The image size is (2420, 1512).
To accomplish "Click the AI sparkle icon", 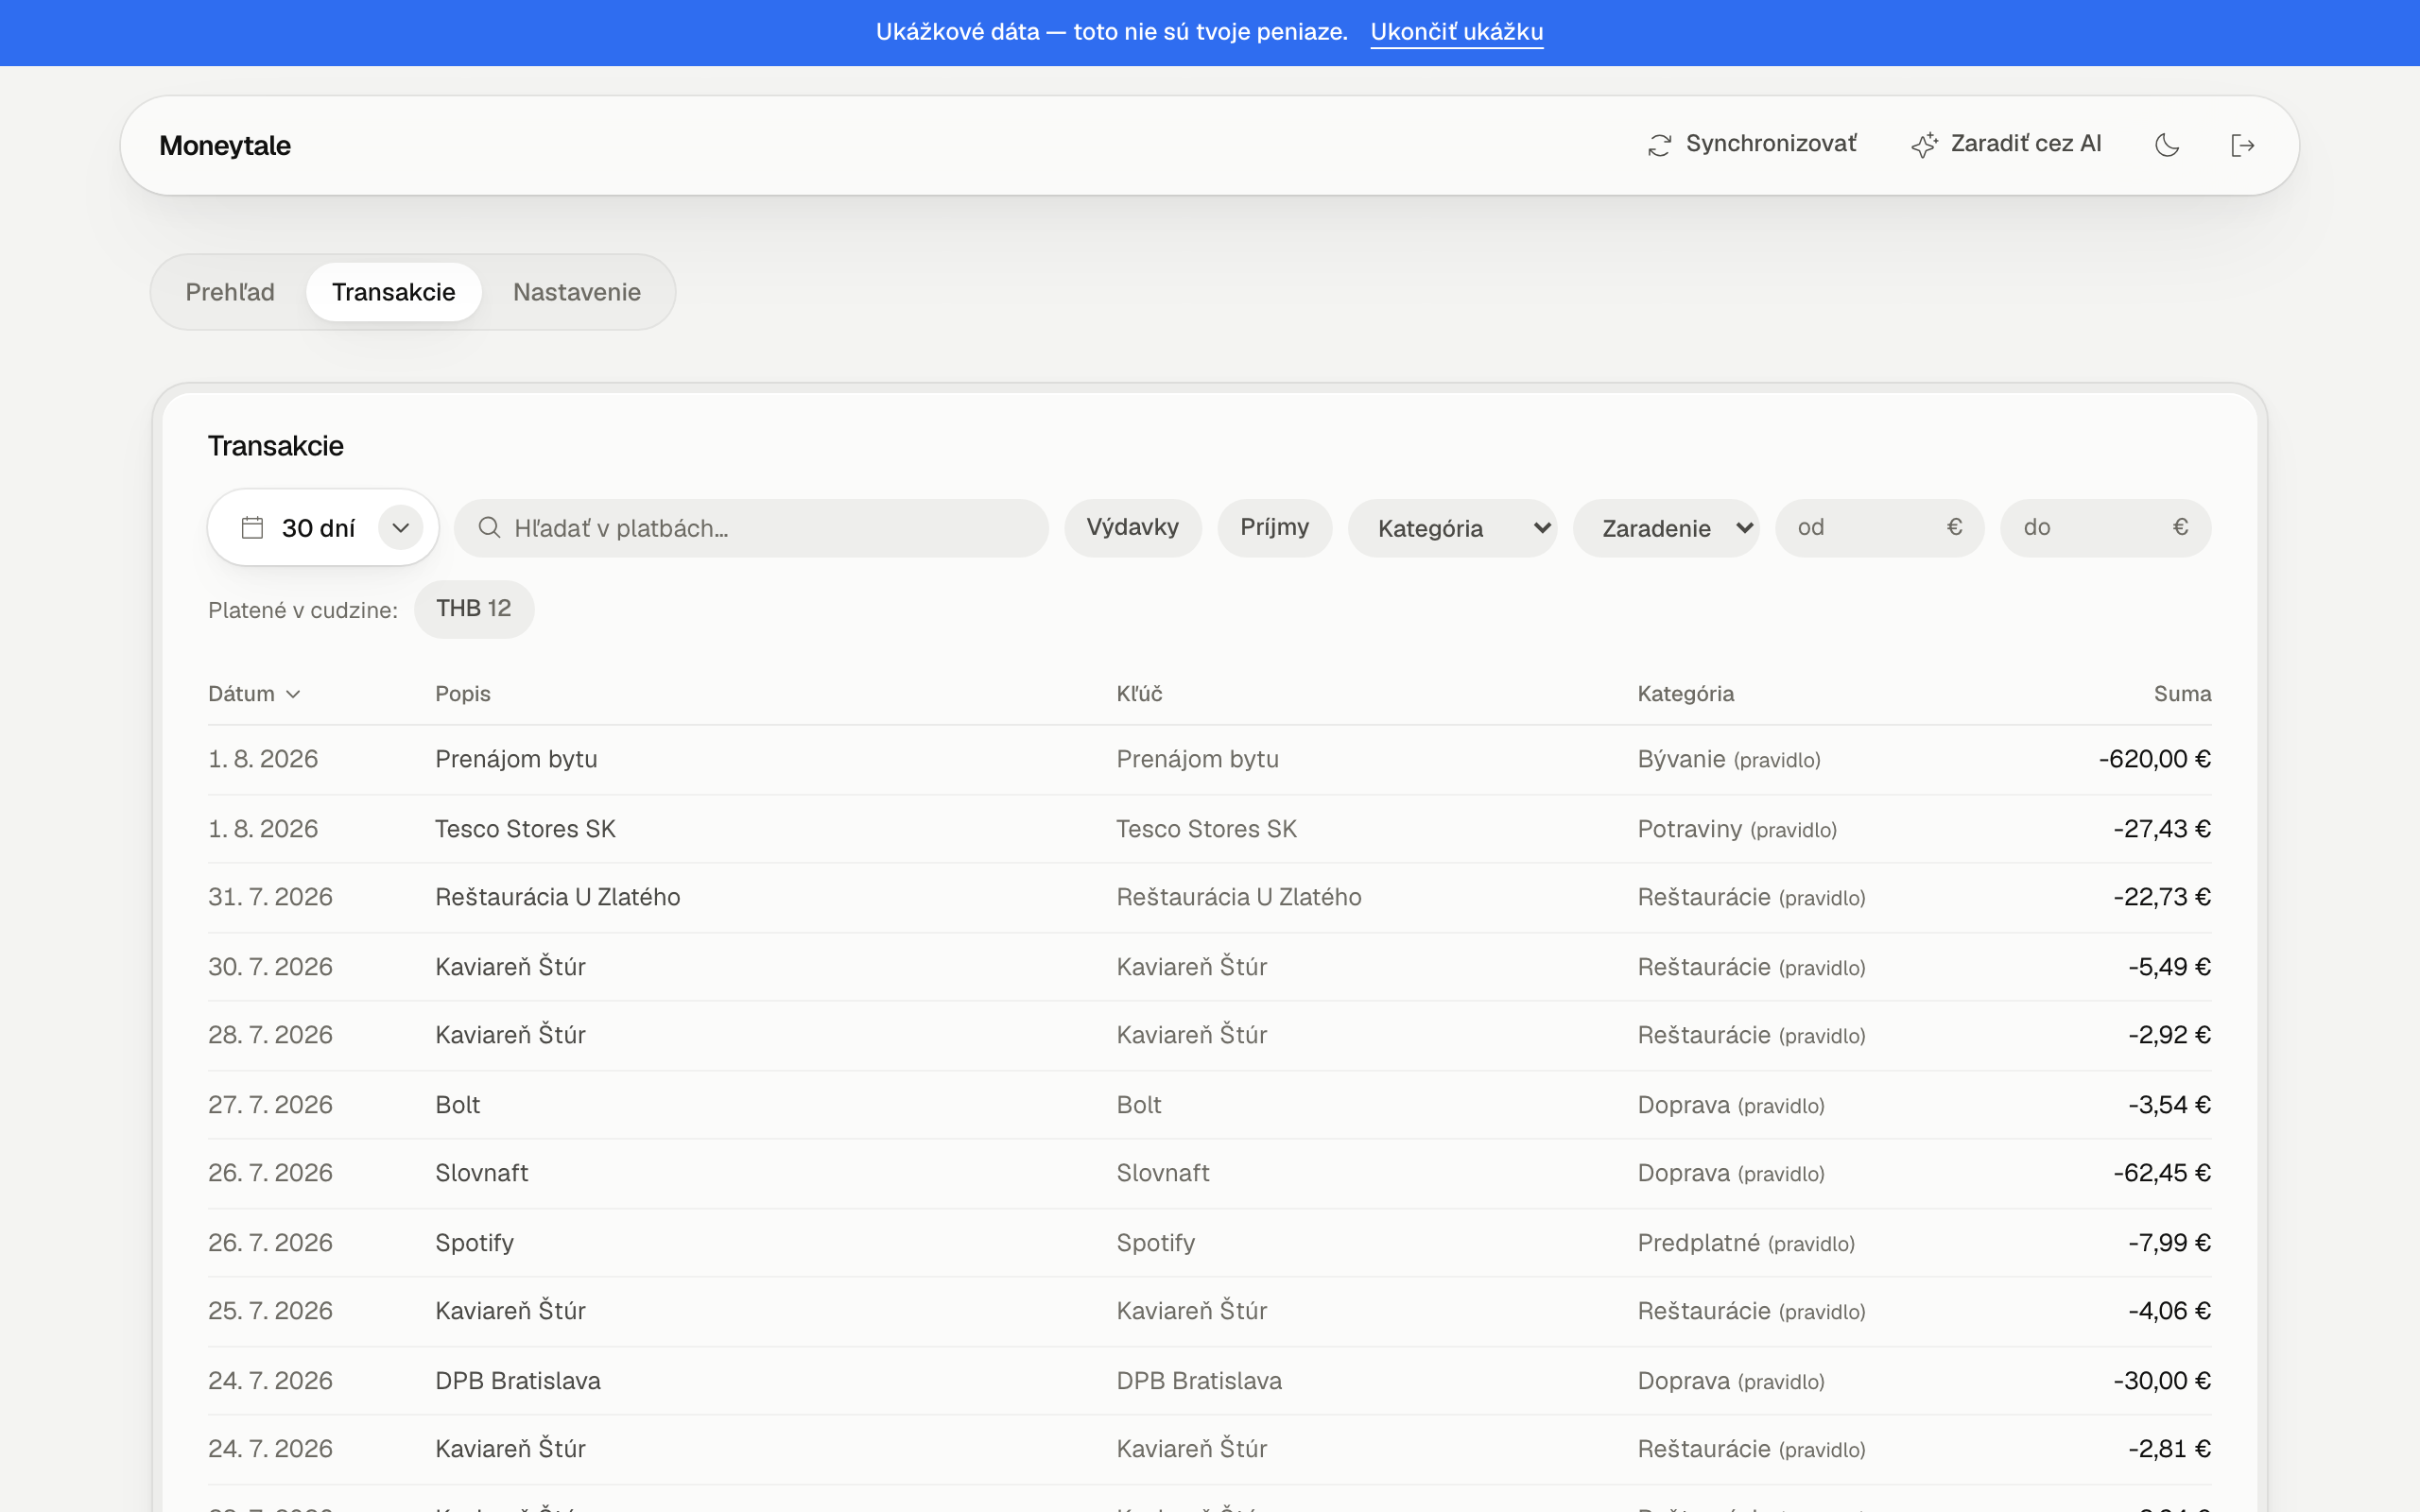I will [x=1924, y=145].
